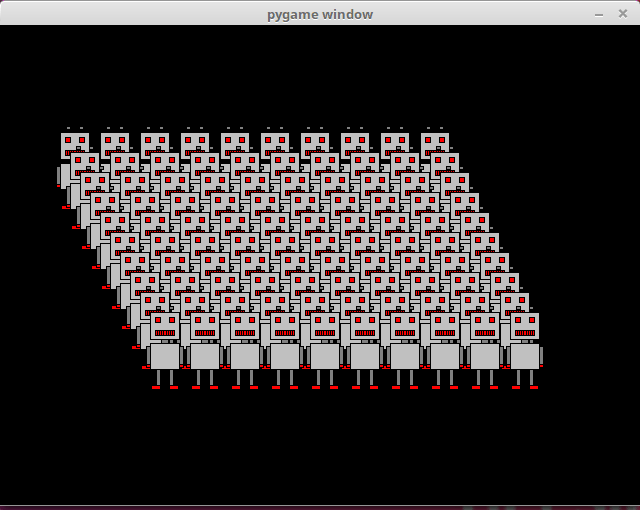
Task: Click the fifth robot head in the back row
Action: pyautogui.click(x=235, y=142)
